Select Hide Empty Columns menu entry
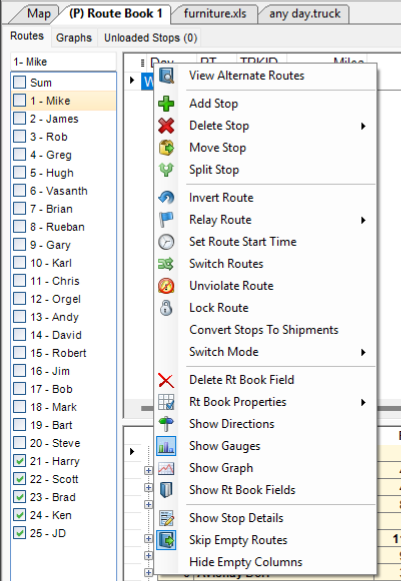Screen dimensions: 401x582 click(x=246, y=562)
